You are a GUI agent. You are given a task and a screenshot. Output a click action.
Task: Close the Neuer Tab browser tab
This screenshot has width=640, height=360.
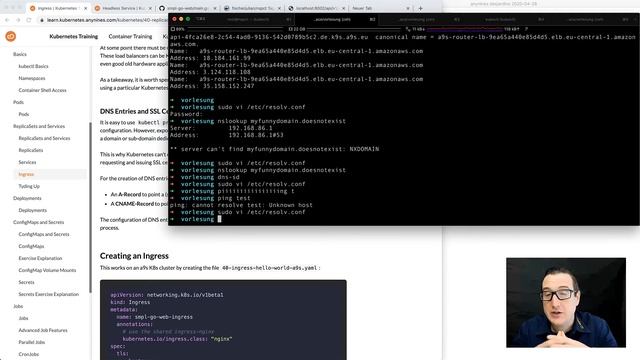(x=408, y=8)
